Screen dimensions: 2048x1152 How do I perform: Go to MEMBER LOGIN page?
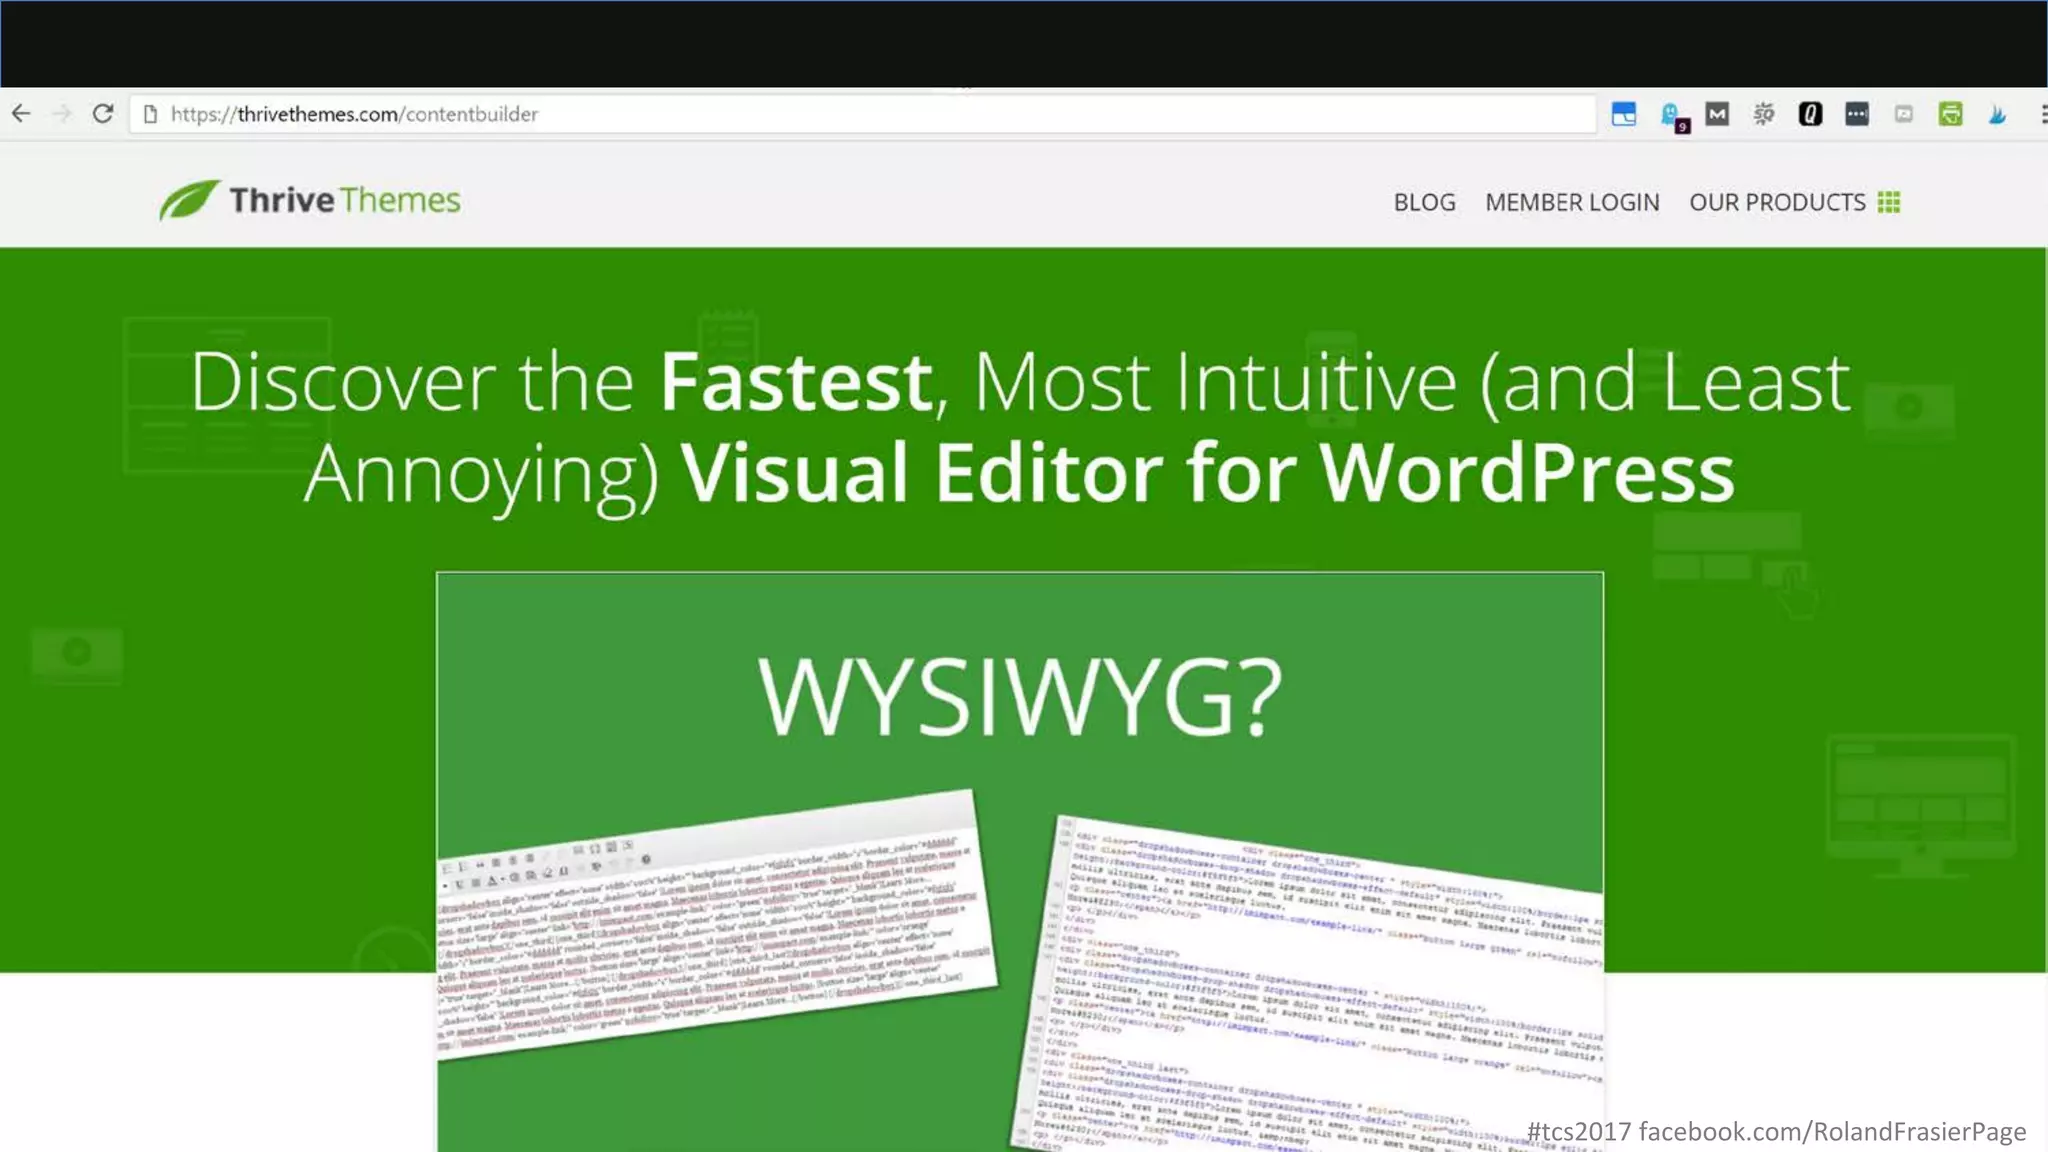(1572, 203)
